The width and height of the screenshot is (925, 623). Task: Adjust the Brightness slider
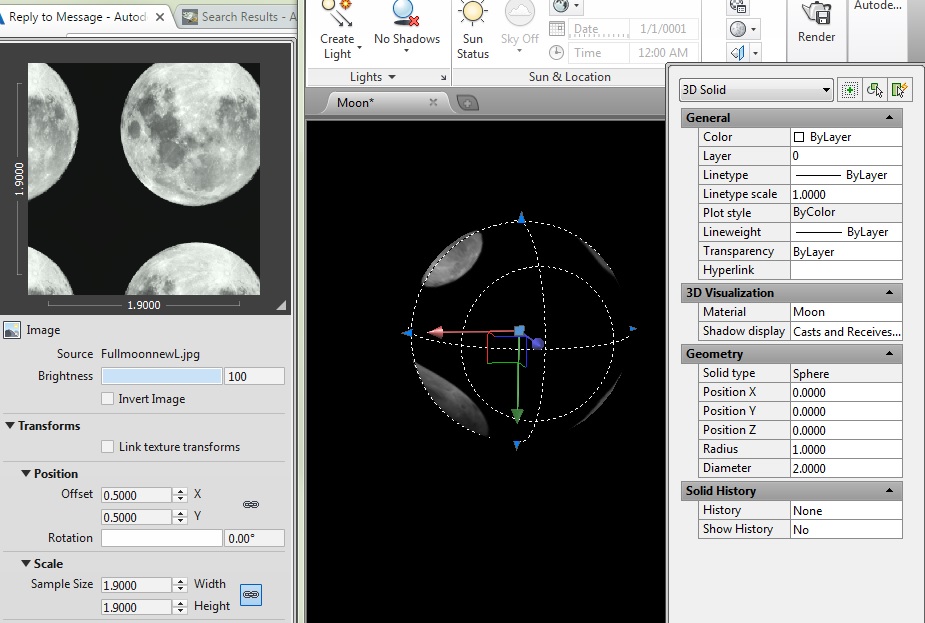point(161,375)
